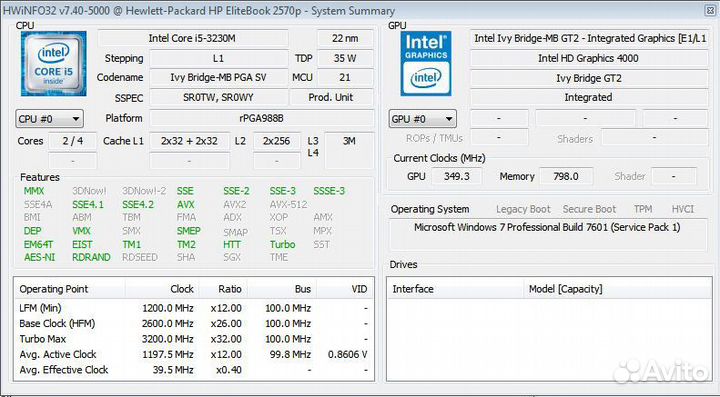Click the Intel Core i5 inside logo

tap(53, 63)
